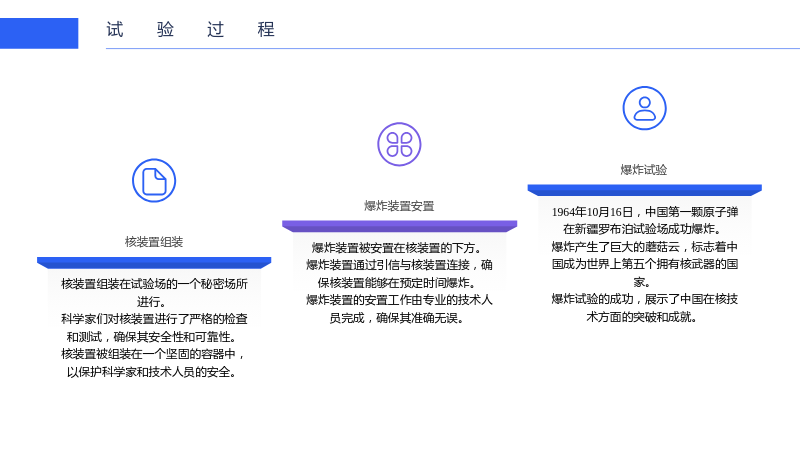Click the blue bar under 核装置组装
This screenshot has width=800, height=450.
pyautogui.click(x=154, y=263)
